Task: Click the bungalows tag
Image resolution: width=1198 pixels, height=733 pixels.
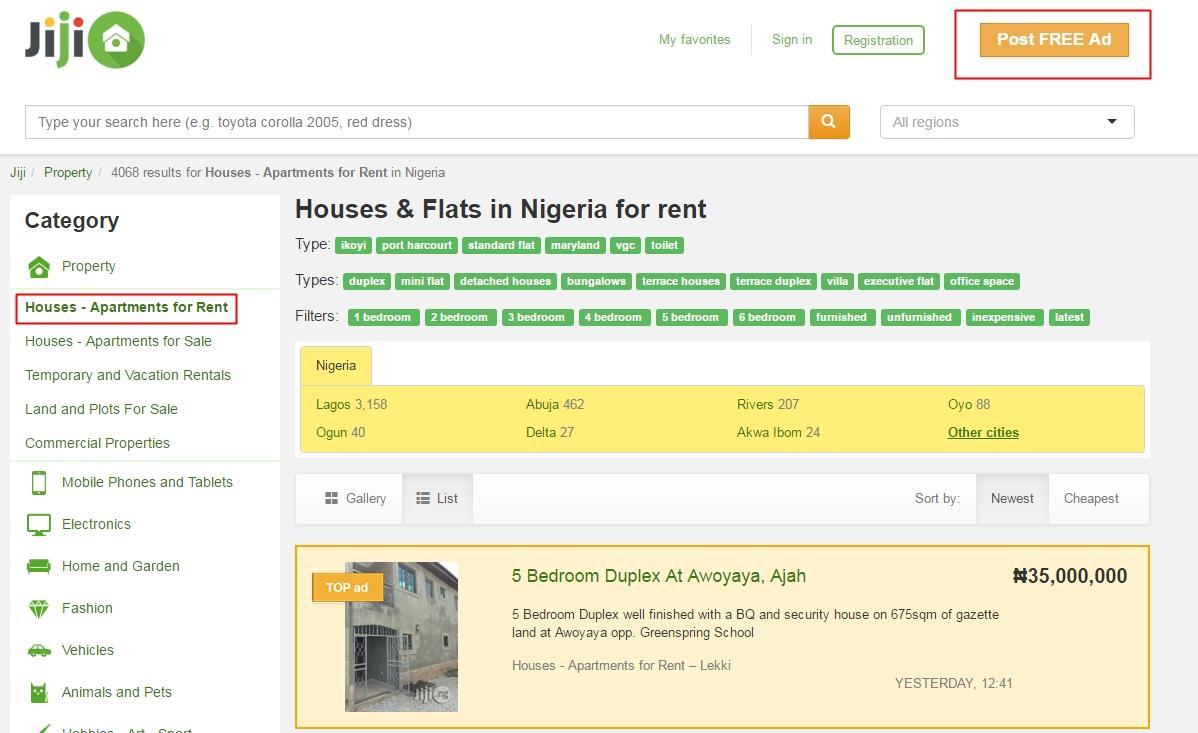Action: (596, 281)
